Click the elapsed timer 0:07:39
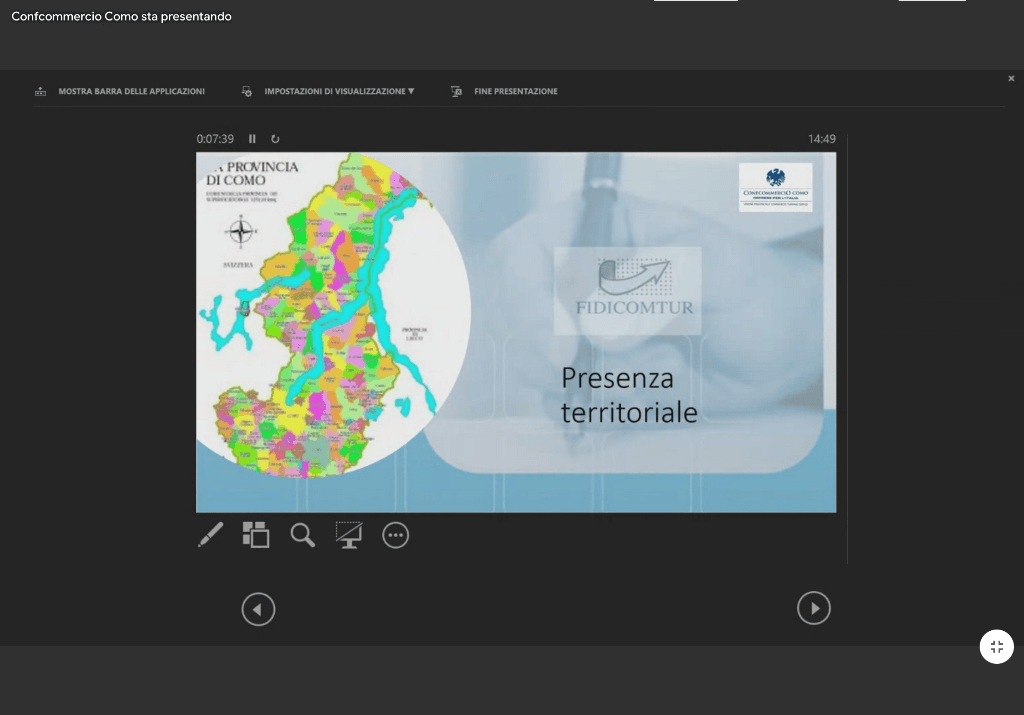The height and width of the screenshot is (715, 1024). coord(215,139)
